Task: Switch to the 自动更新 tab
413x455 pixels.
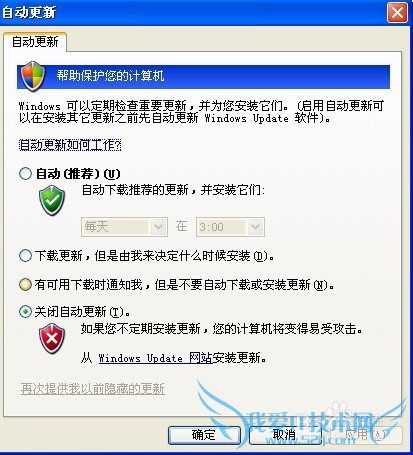Action: tap(35, 42)
